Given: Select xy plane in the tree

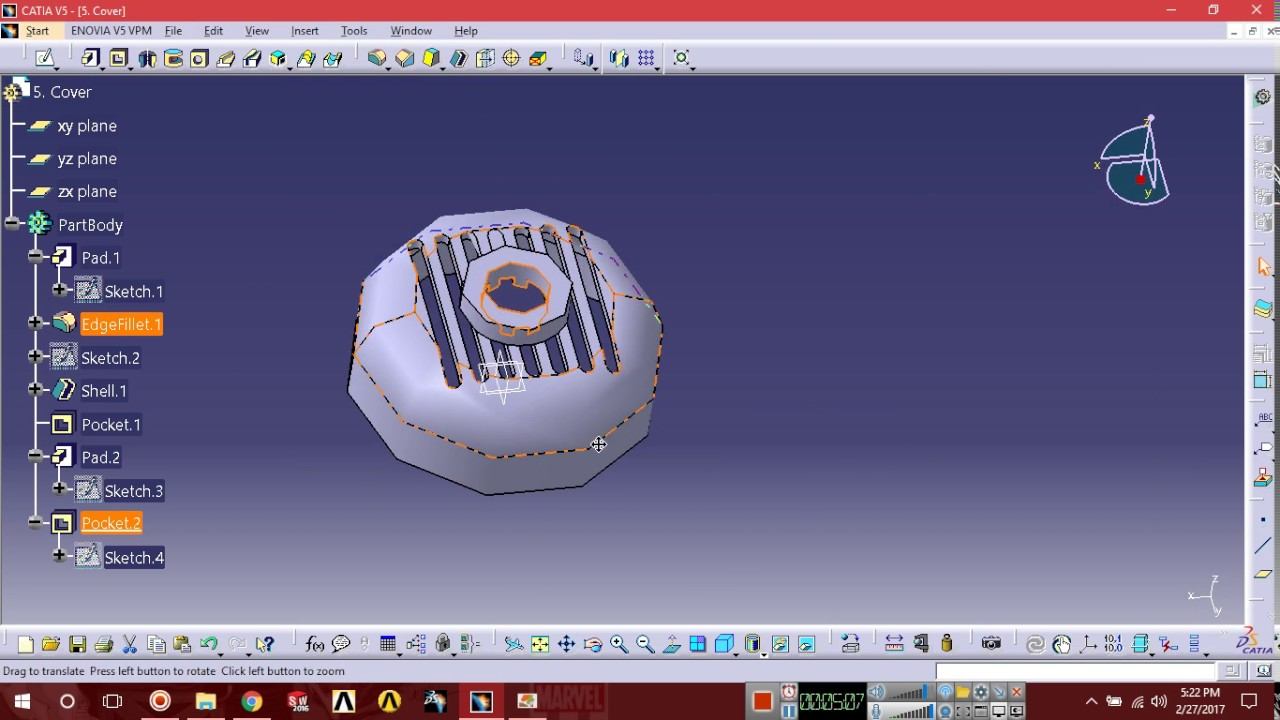Looking at the screenshot, I should pyautogui.click(x=87, y=126).
